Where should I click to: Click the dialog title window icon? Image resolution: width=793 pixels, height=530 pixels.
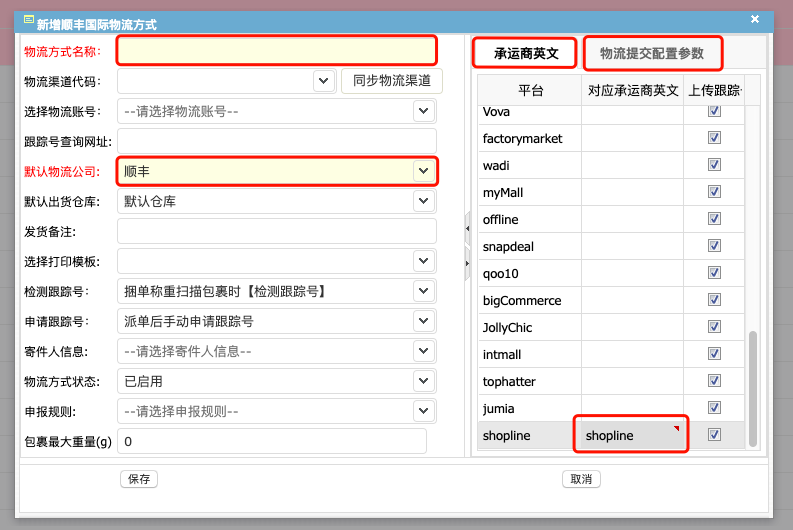tap(29, 20)
